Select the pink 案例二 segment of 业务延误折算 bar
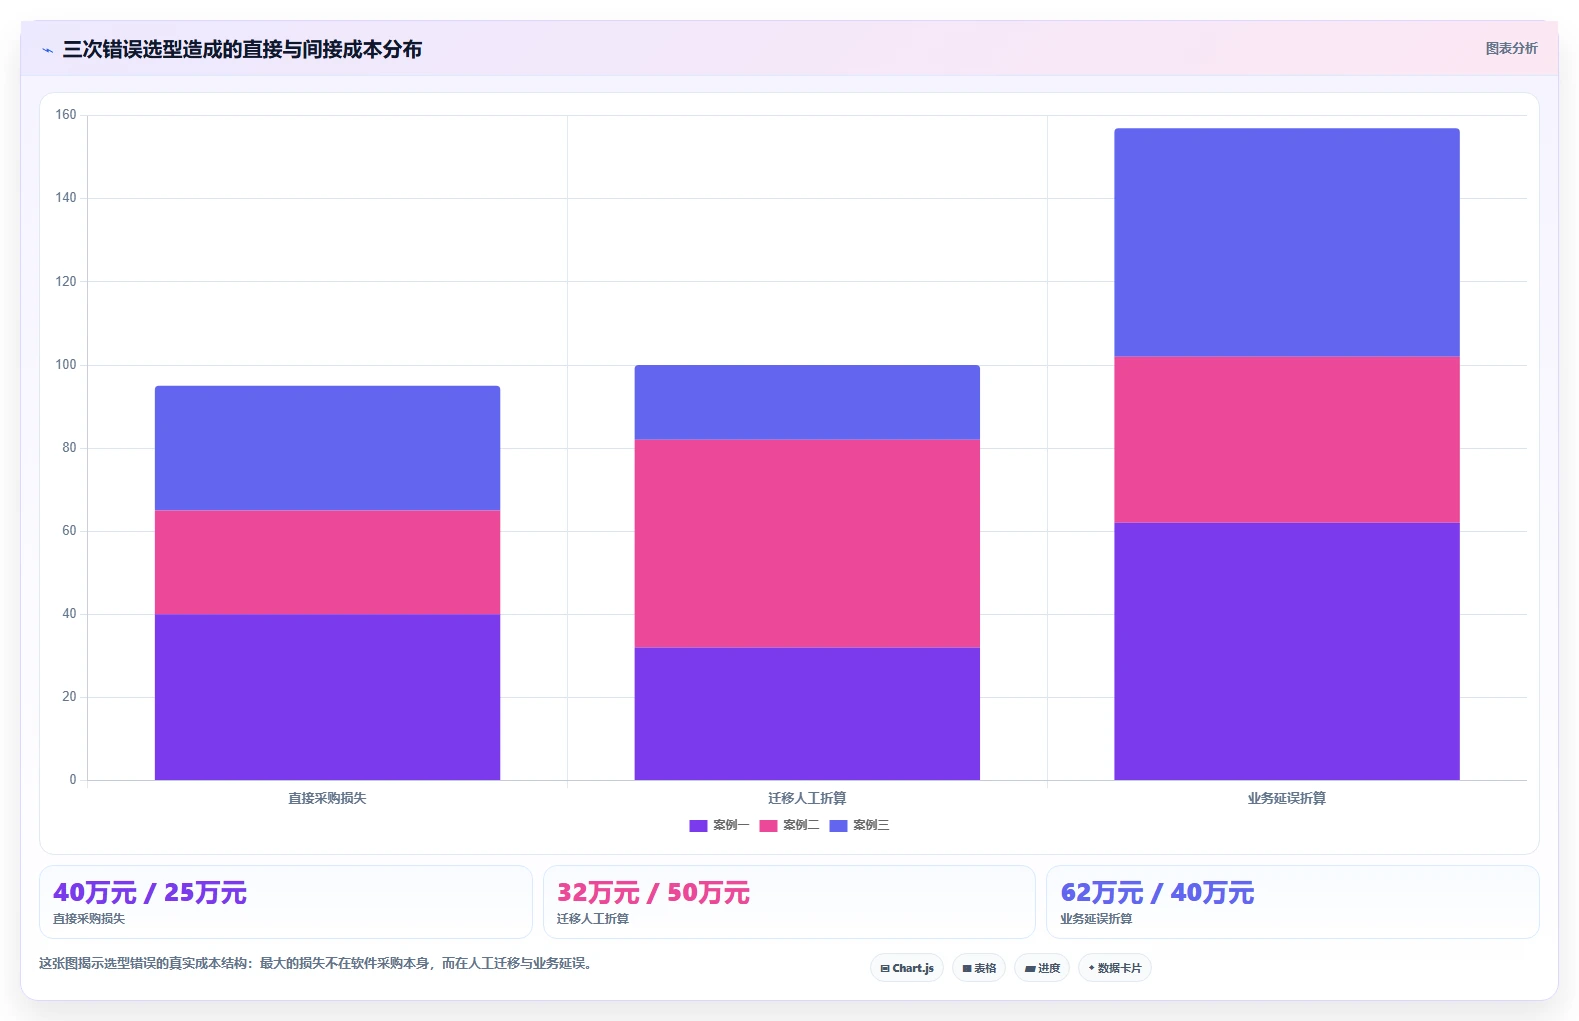Screen dimensions: 1579x1021 point(1287,439)
